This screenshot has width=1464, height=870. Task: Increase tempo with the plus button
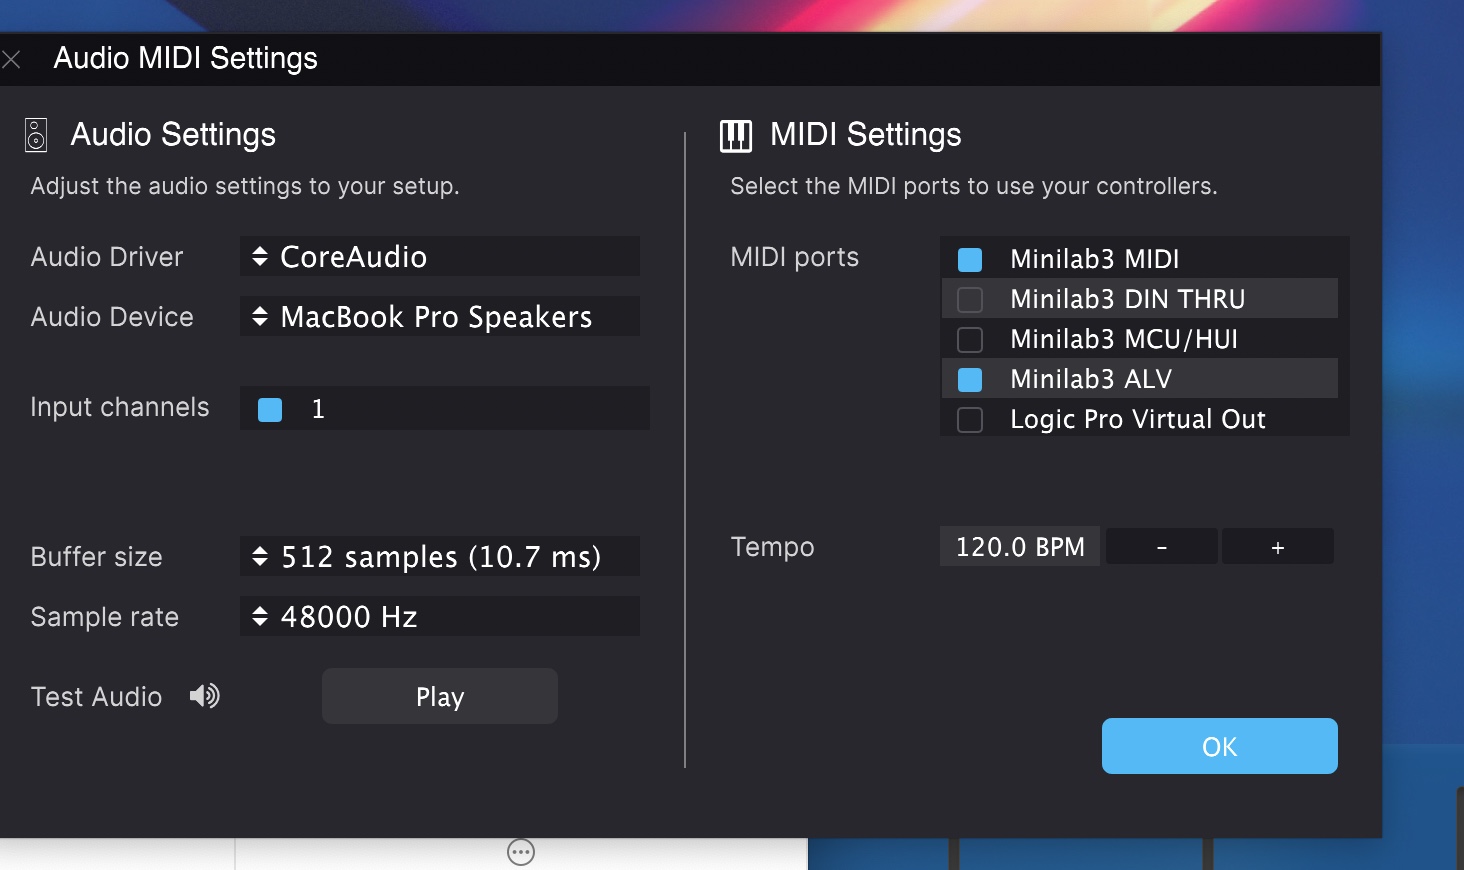pos(1278,547)
